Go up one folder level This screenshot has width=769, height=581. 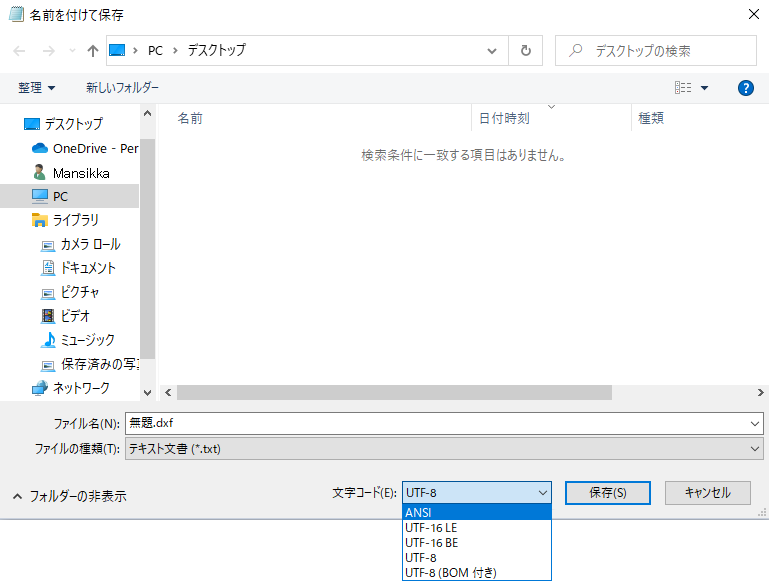point(93,51)
